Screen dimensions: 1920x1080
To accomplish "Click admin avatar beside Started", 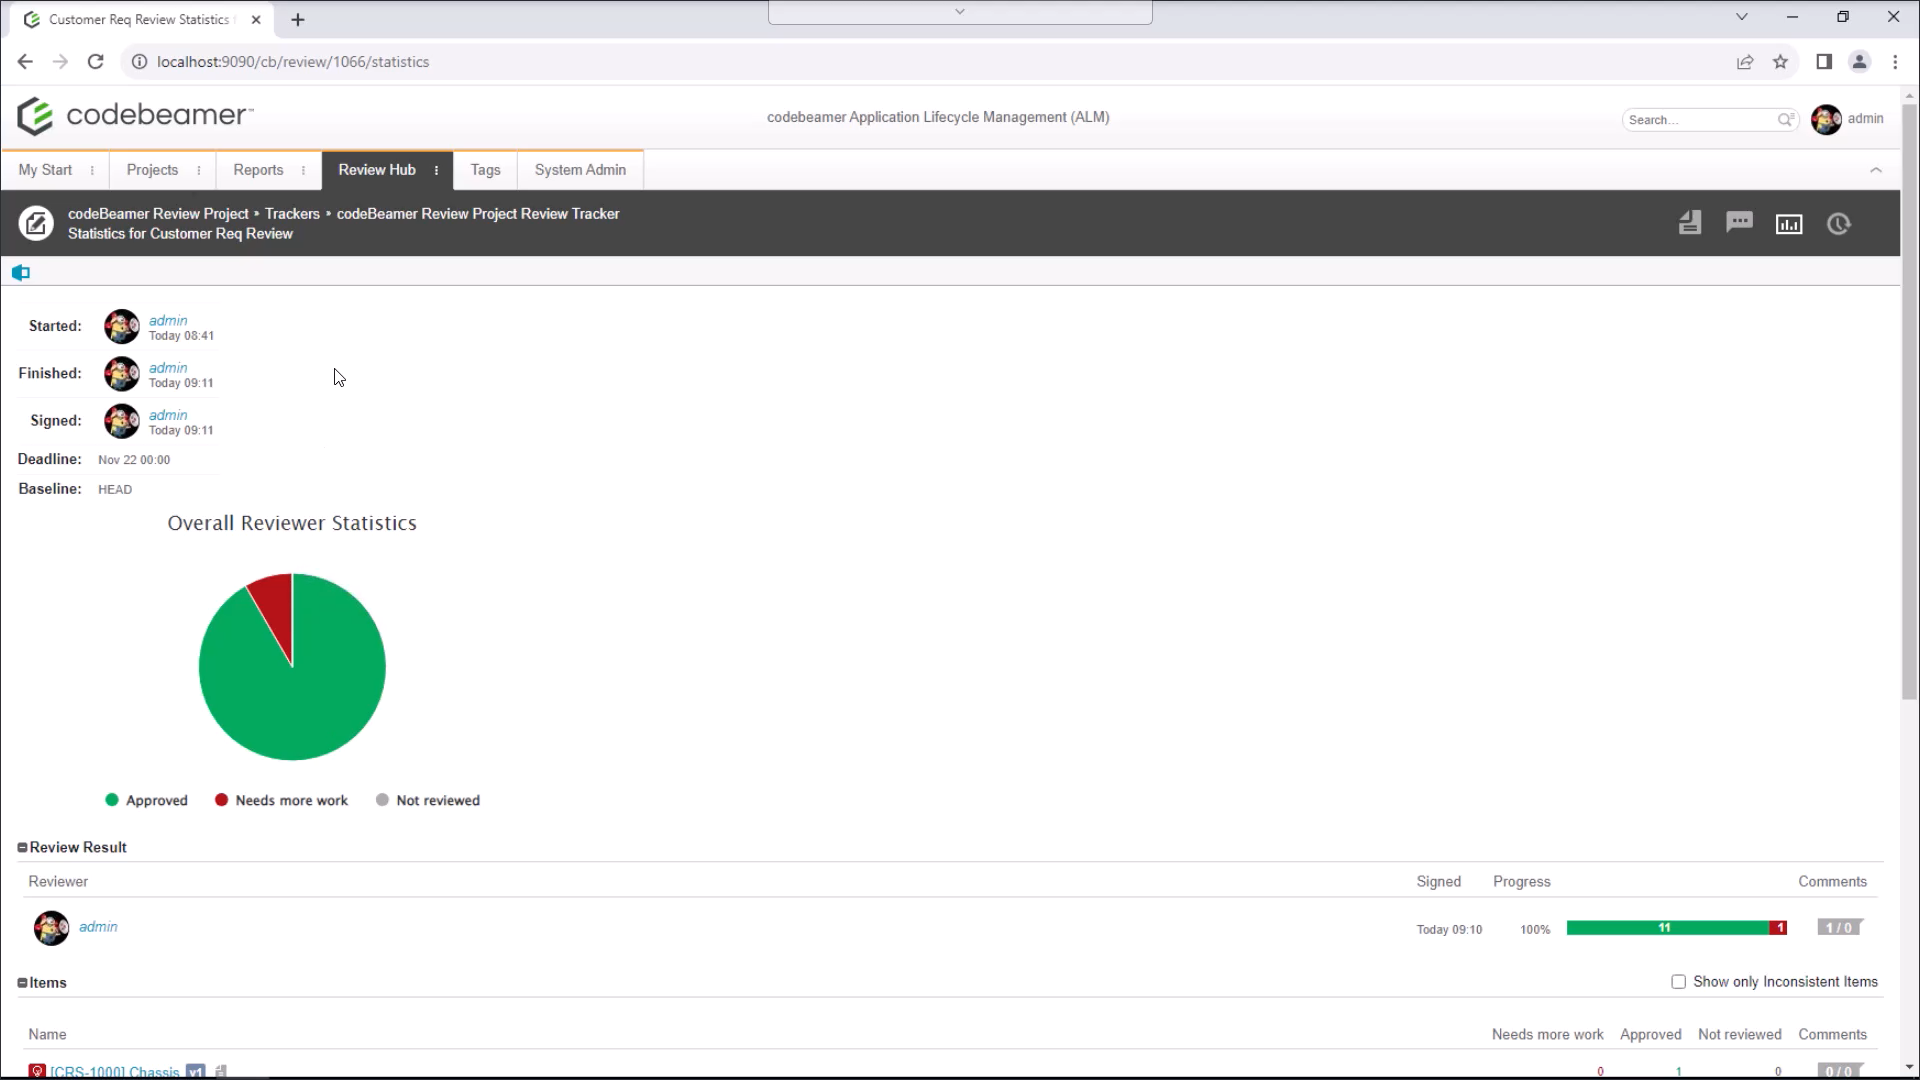I will pyautogui.click(x=122, y=326).
